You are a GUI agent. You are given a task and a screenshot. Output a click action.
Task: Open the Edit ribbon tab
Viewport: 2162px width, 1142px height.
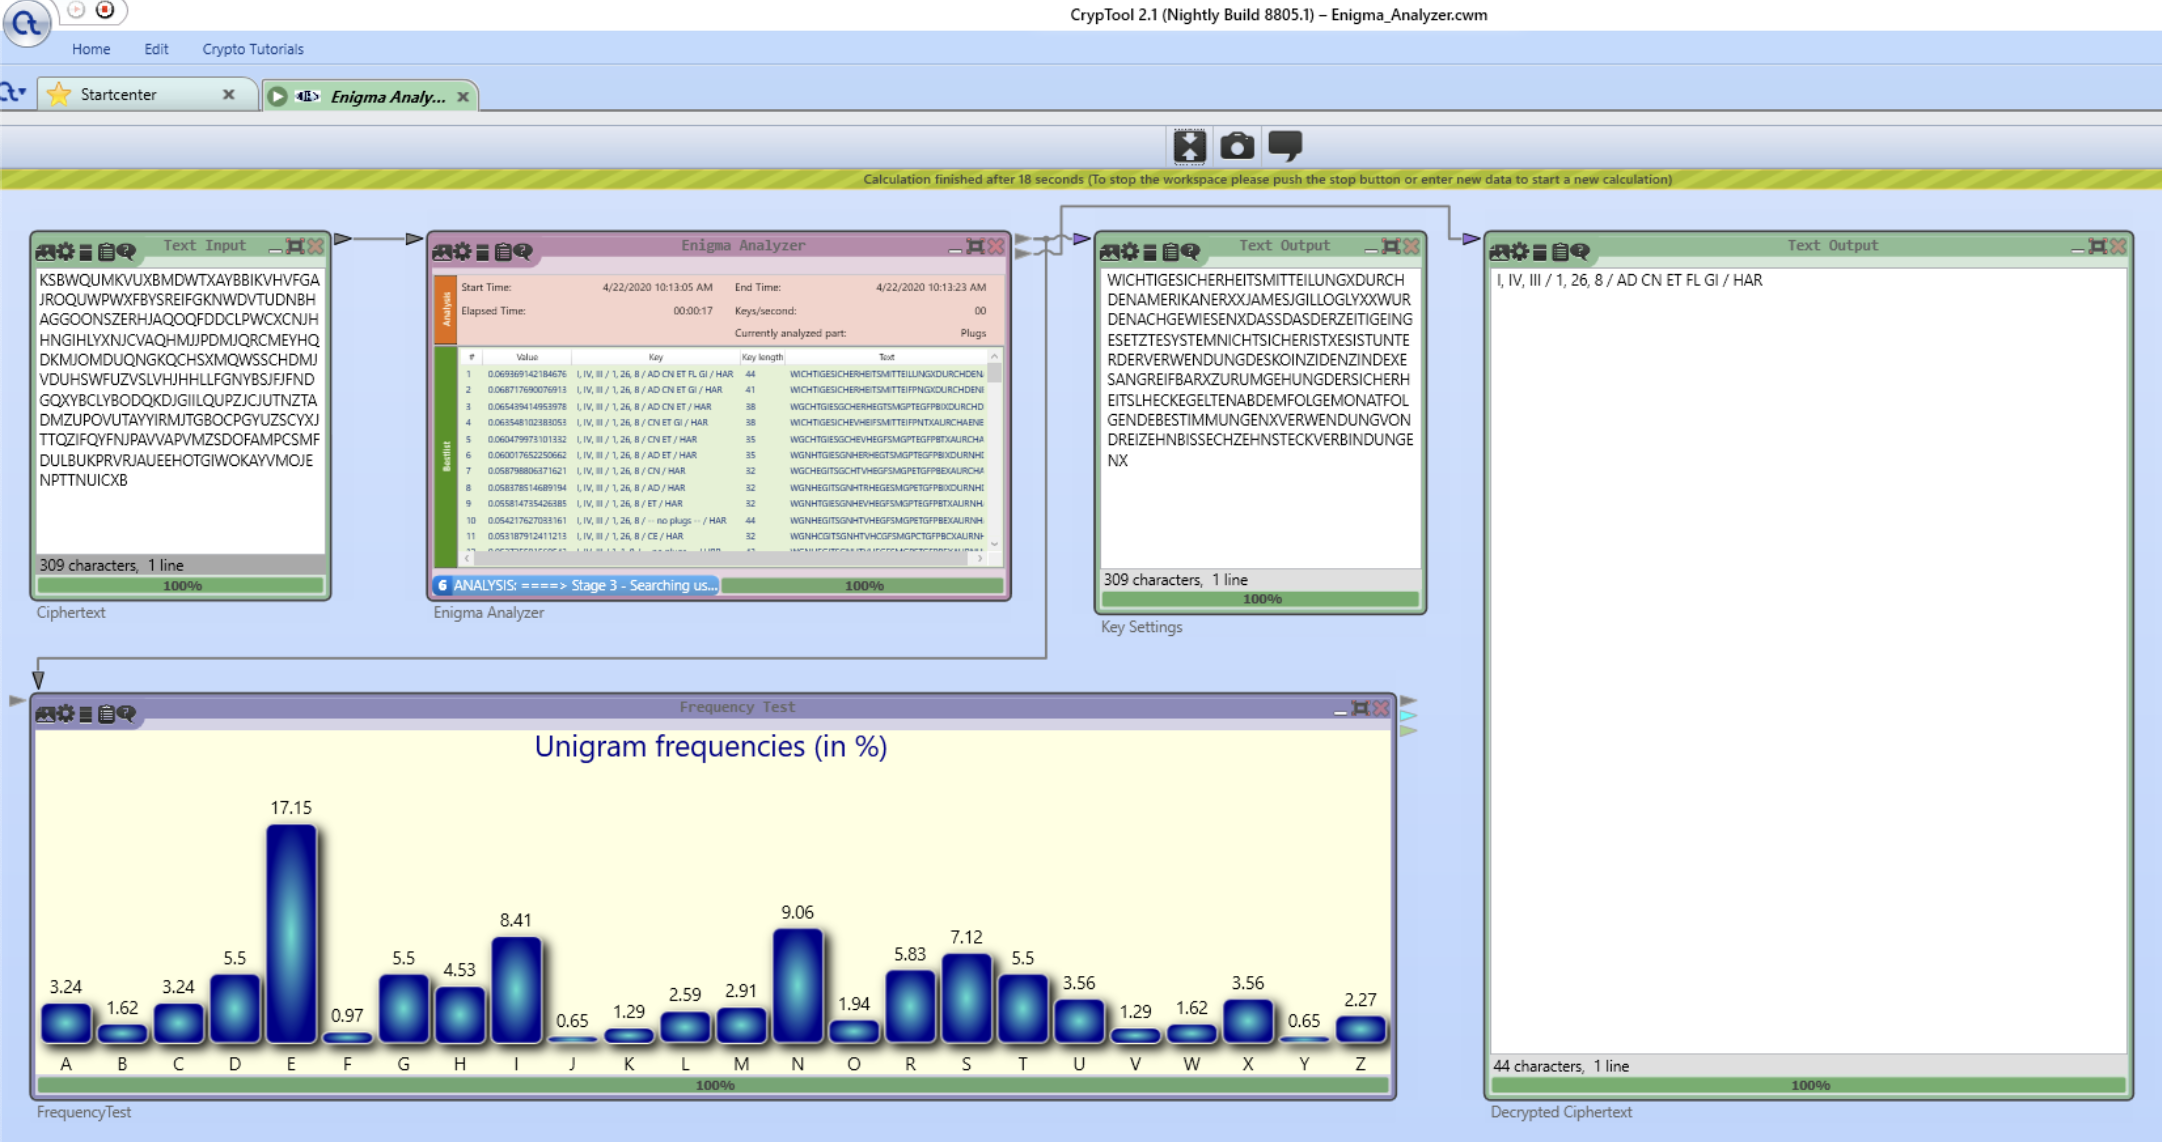coord(156,49)
